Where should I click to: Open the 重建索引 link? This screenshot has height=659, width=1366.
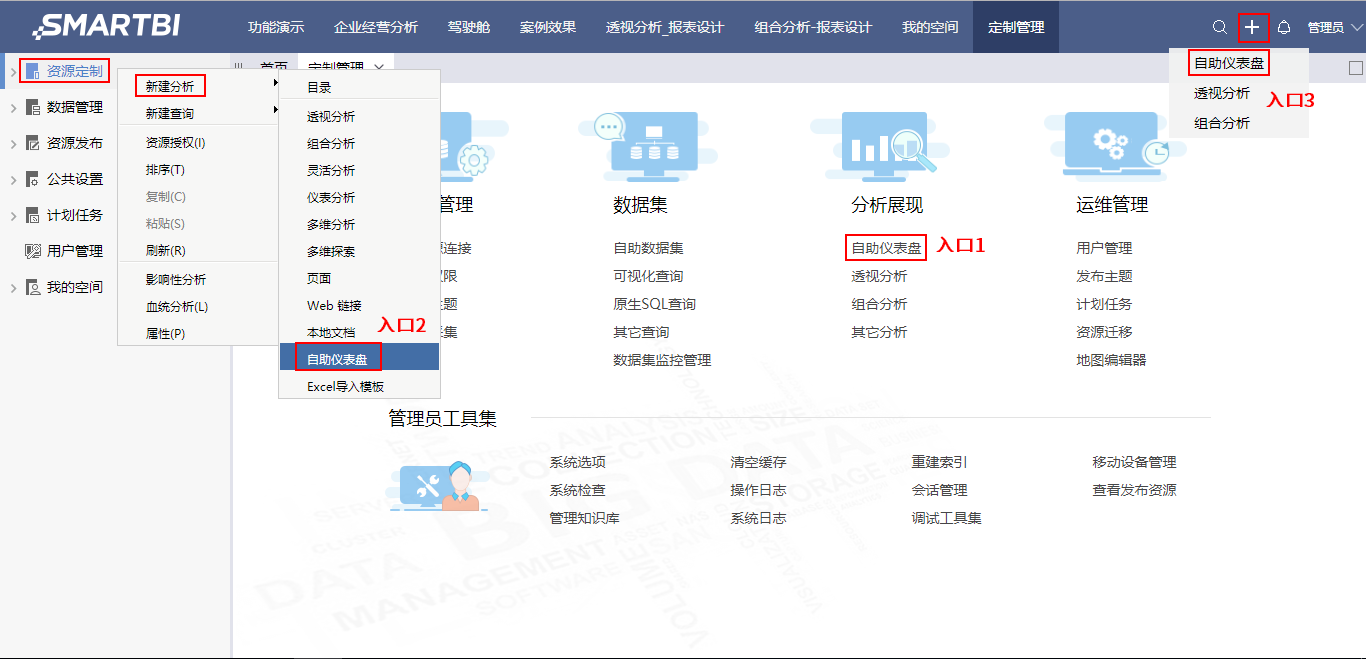click(940, 461)
